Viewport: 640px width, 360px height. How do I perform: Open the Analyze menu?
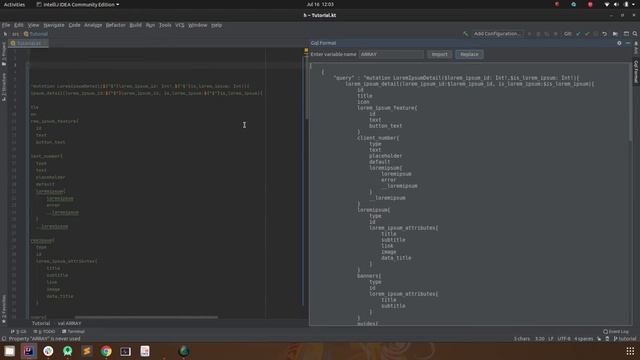click(x=93, y=25)
